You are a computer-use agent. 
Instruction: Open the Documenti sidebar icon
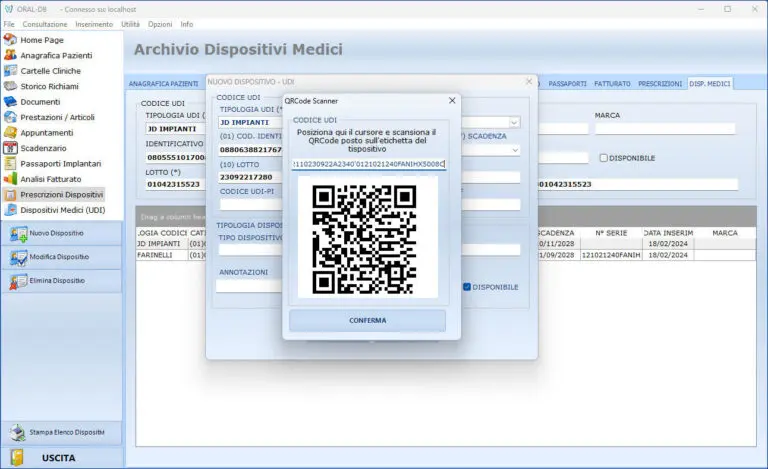tap(10, 102)
